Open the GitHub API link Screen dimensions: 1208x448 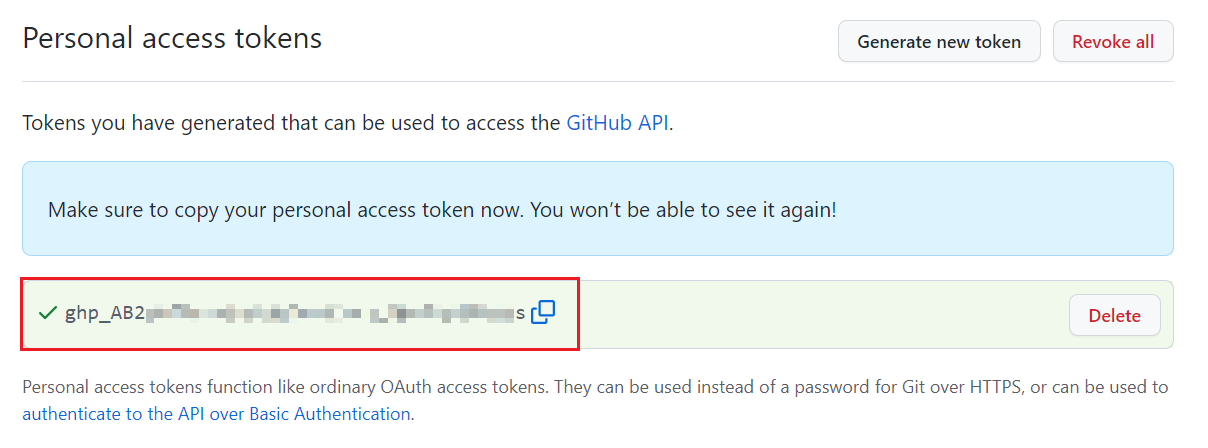coord(618,124)
